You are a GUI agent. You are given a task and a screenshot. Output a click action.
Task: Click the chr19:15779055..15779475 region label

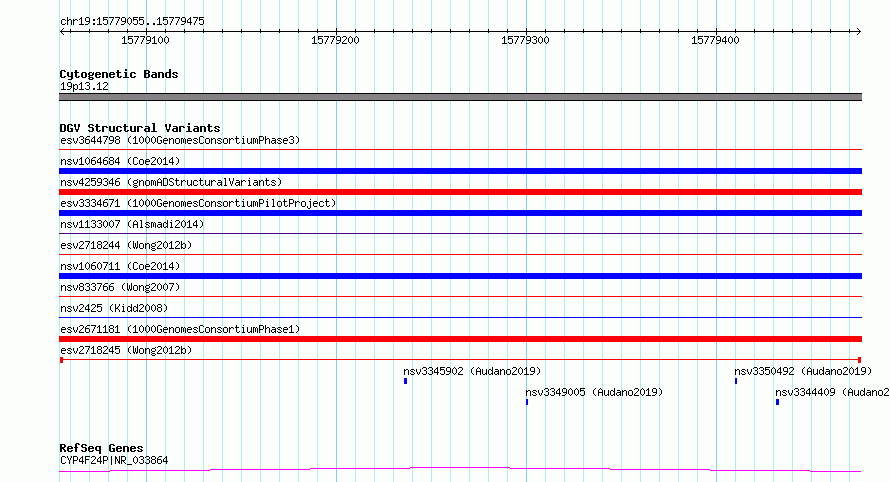[x=132, y=22]
